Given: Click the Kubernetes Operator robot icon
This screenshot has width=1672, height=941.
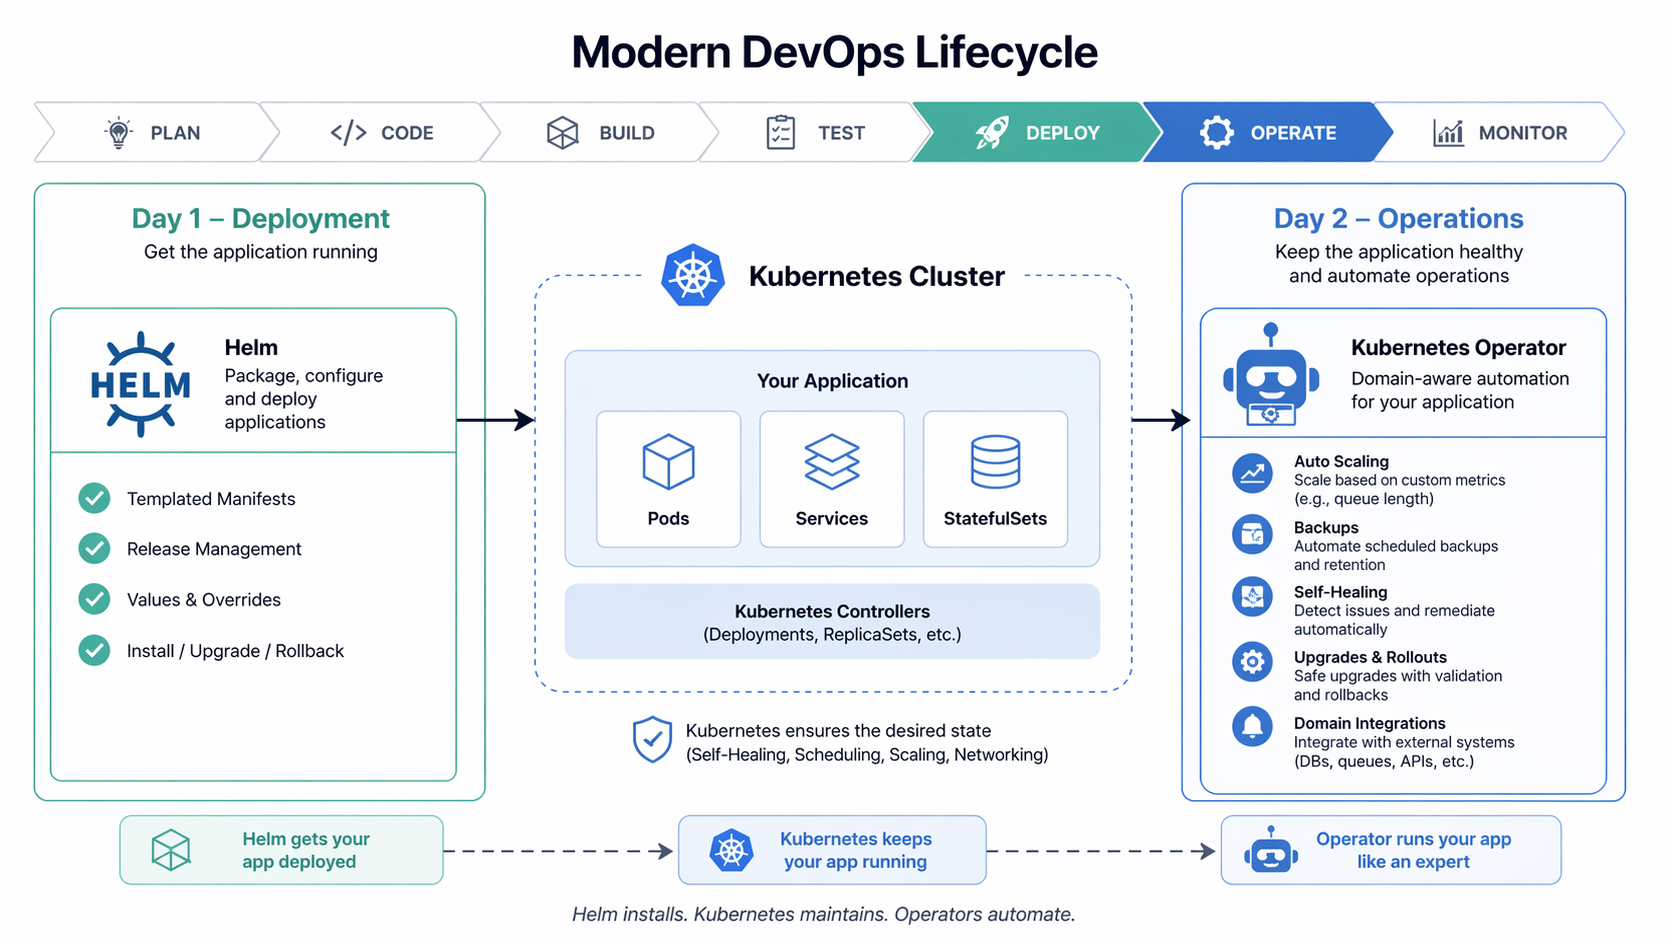Looking at the screenshot, I should tap(1271, 375).
